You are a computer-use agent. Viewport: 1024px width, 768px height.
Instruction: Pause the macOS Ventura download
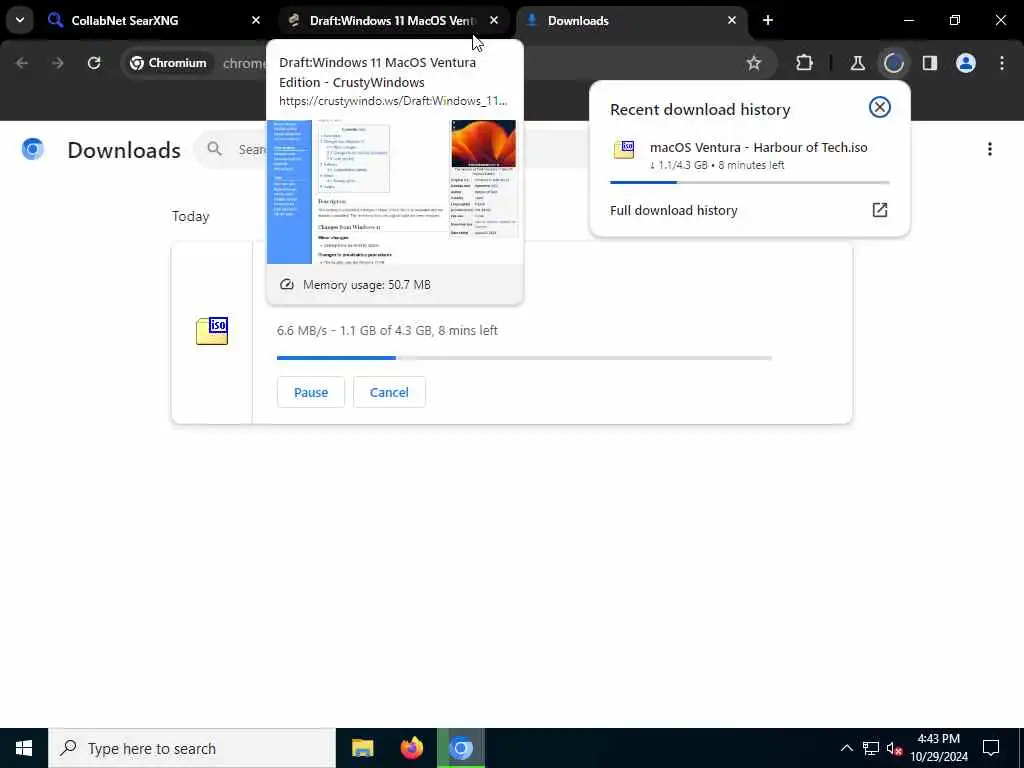pyautogui.click(x=311, y=392)
